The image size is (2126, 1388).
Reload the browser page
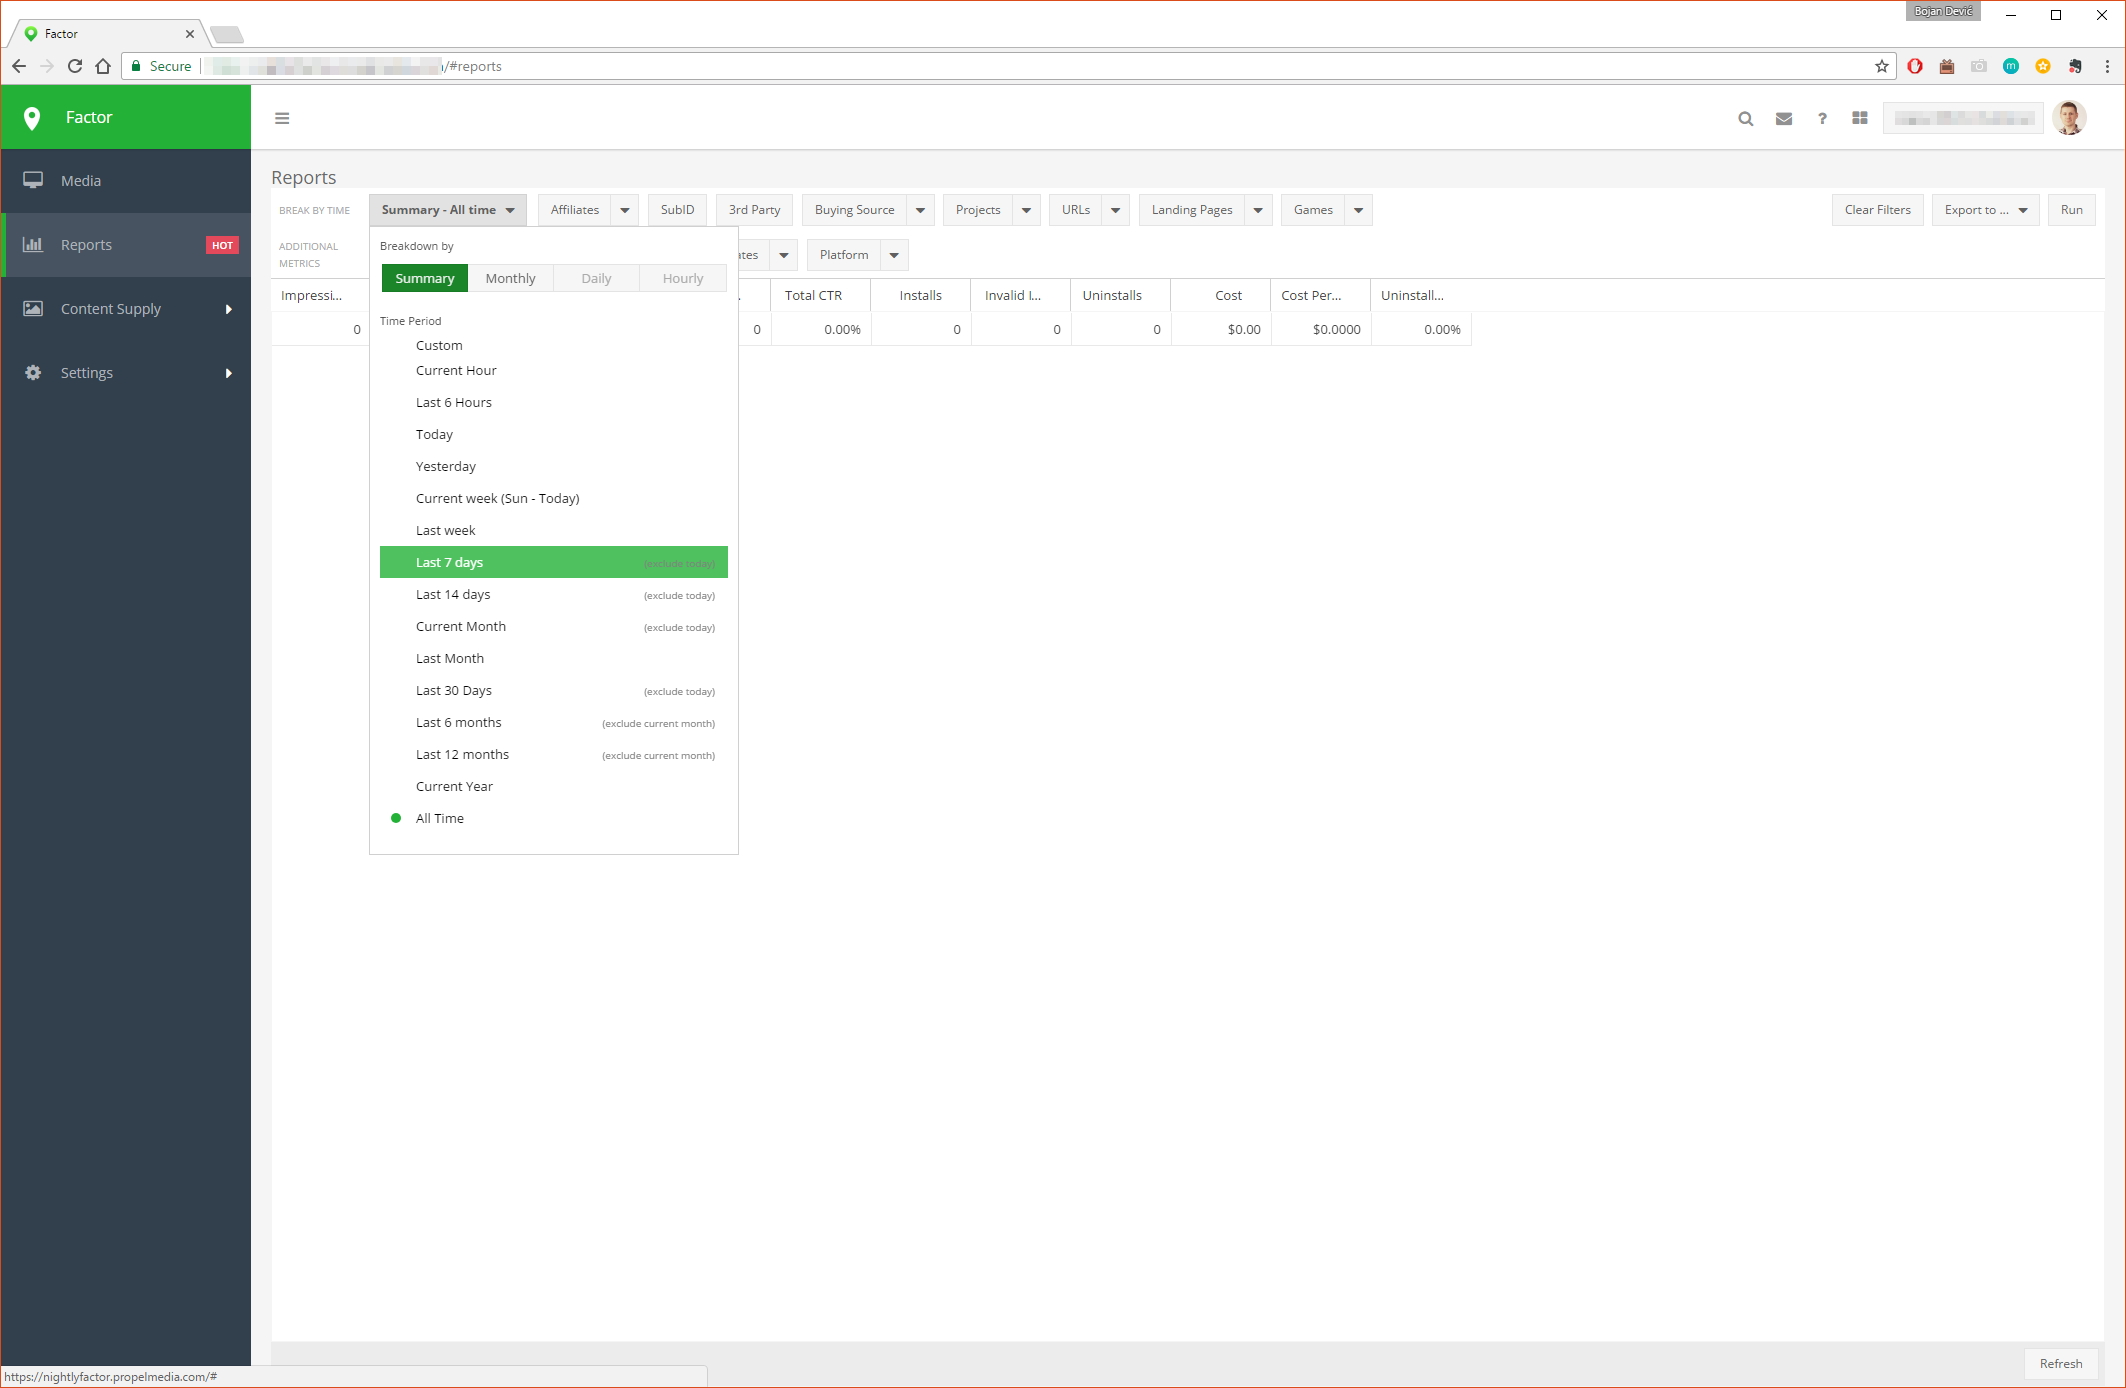[74, 66]
